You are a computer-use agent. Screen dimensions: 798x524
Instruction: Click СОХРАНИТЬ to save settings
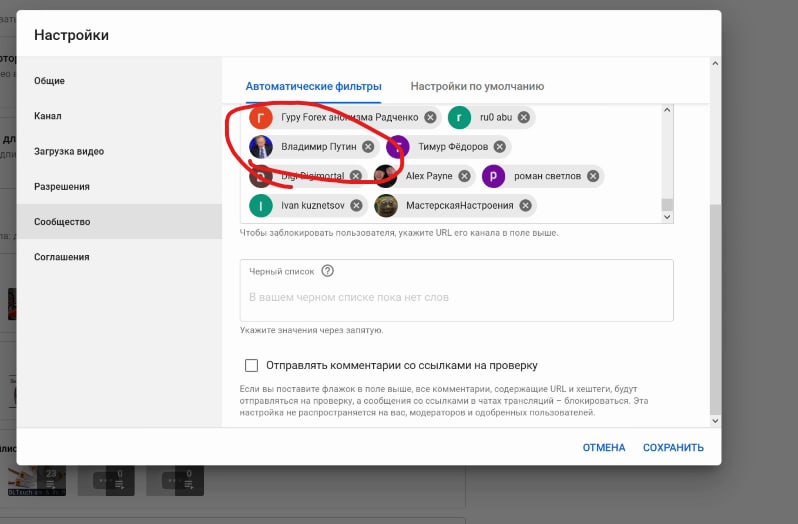673,448
